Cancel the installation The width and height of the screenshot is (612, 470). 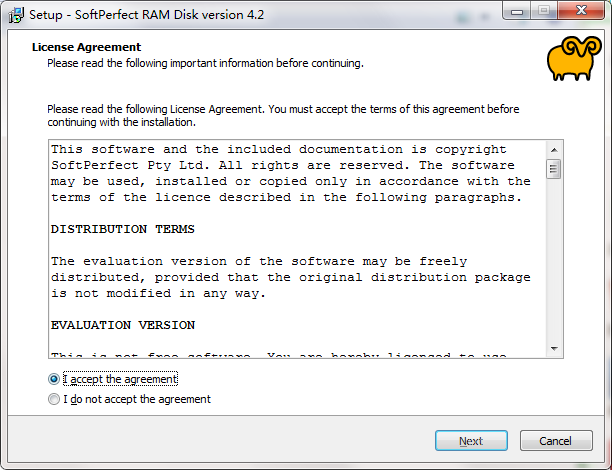tap(556, 441)
